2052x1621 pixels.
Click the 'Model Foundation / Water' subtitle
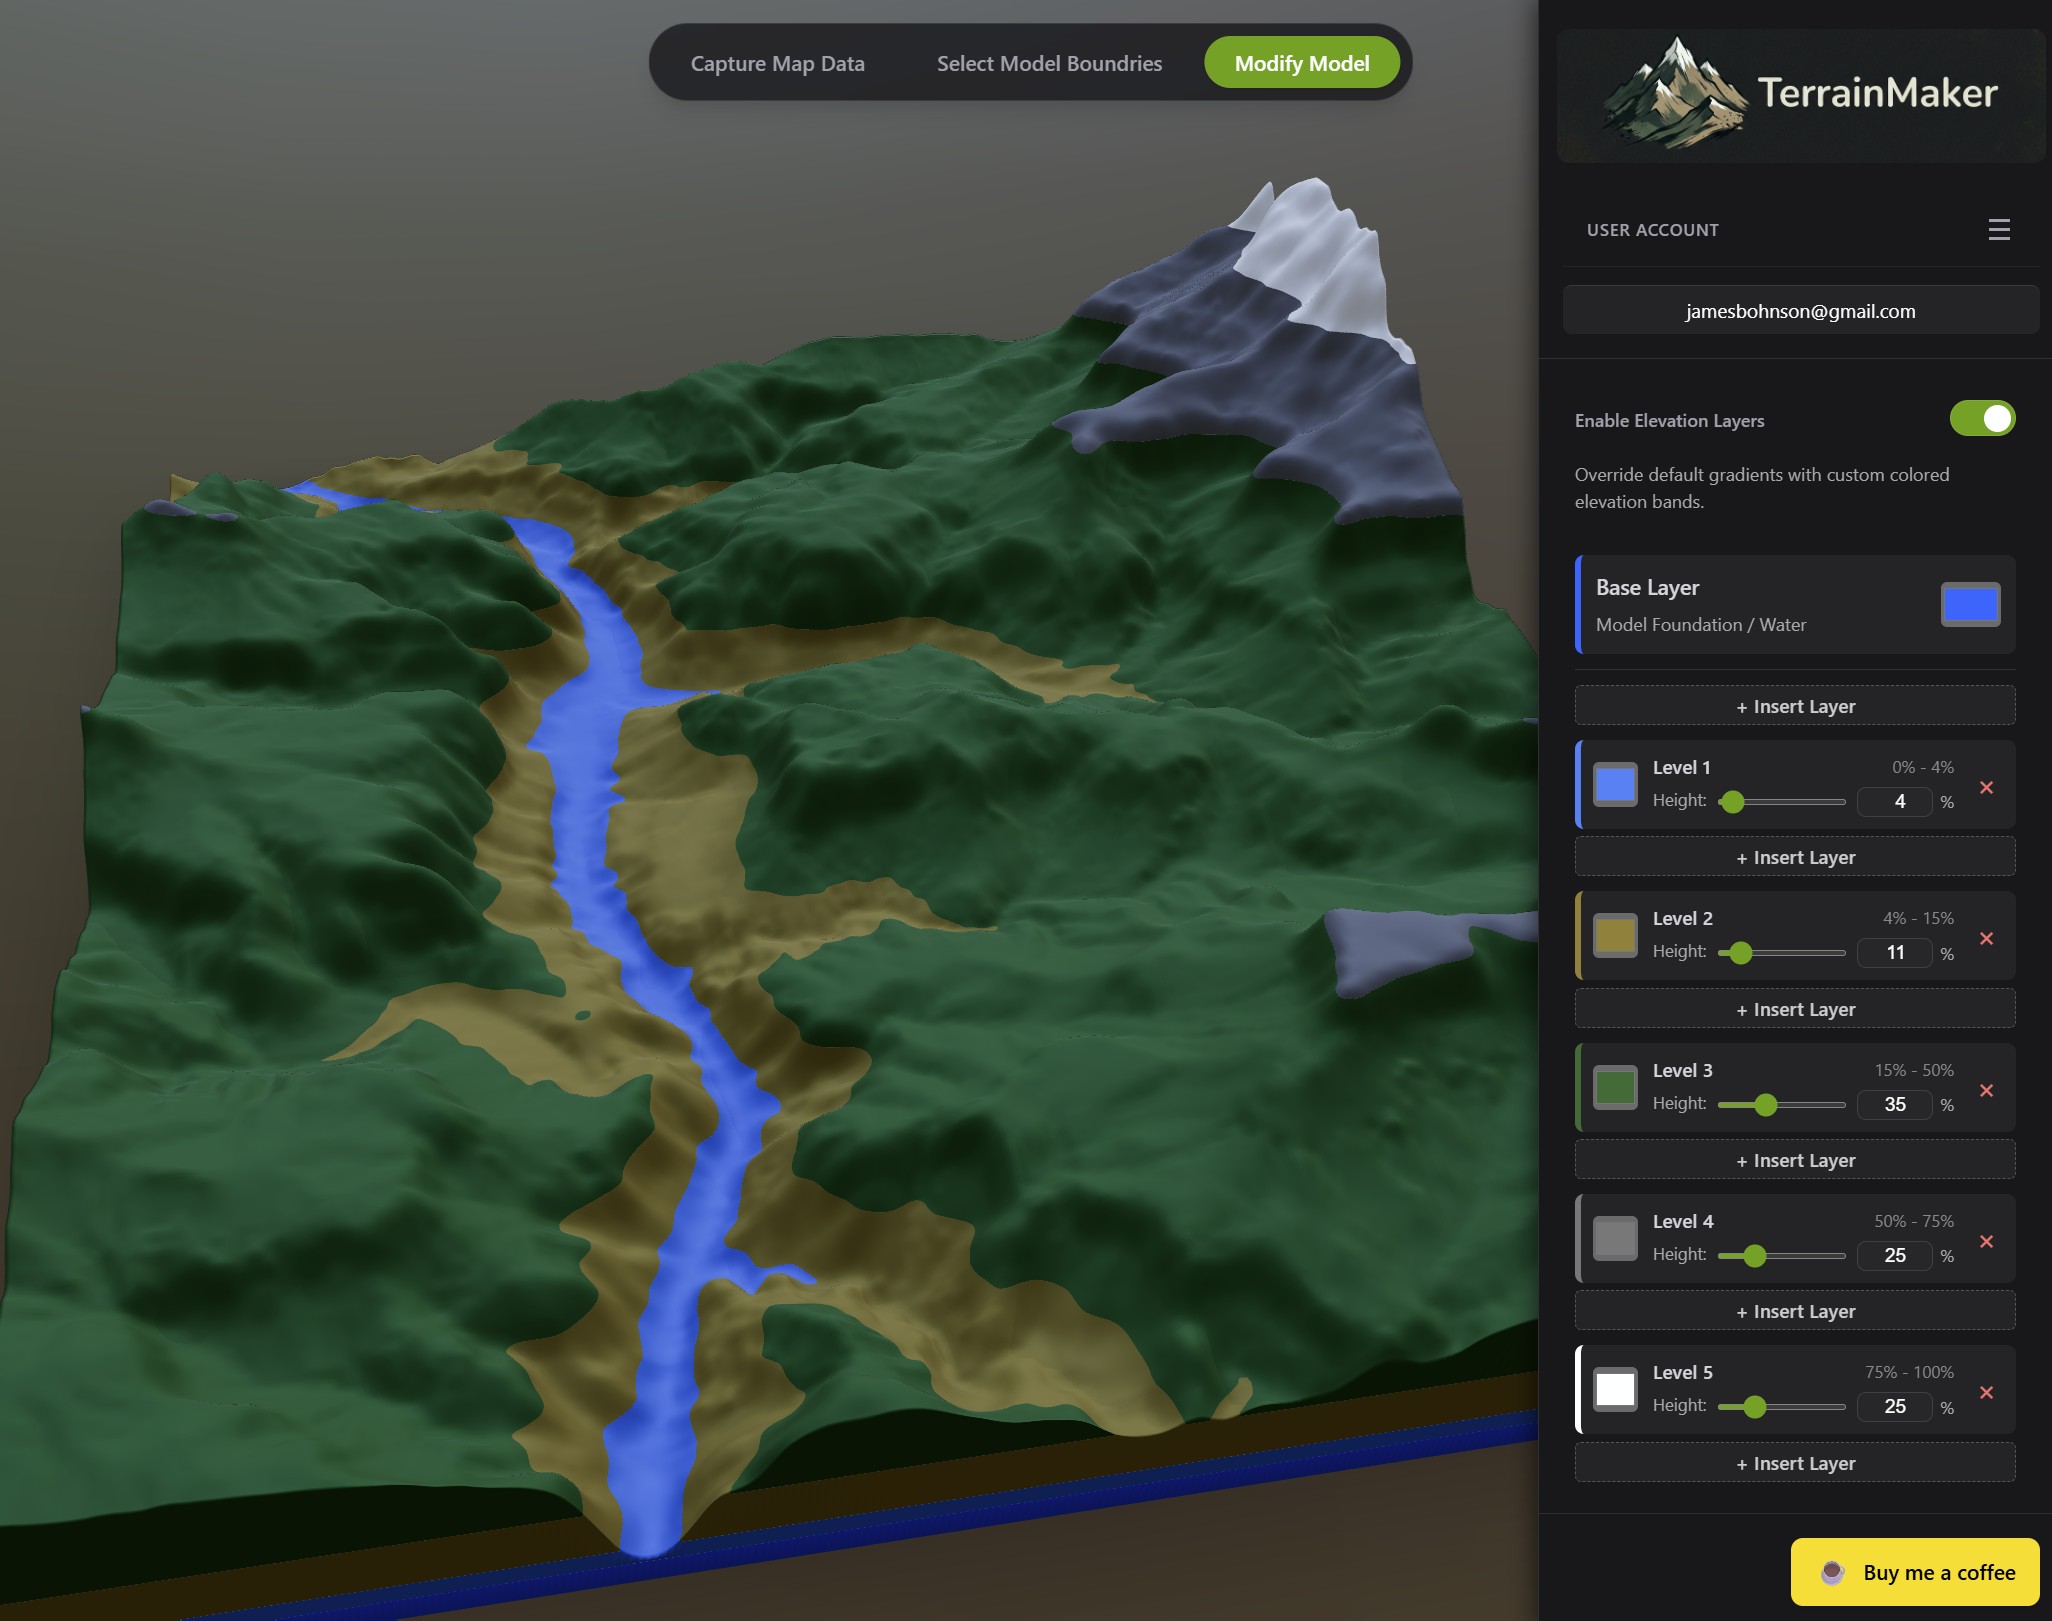tap(1700, 625)
